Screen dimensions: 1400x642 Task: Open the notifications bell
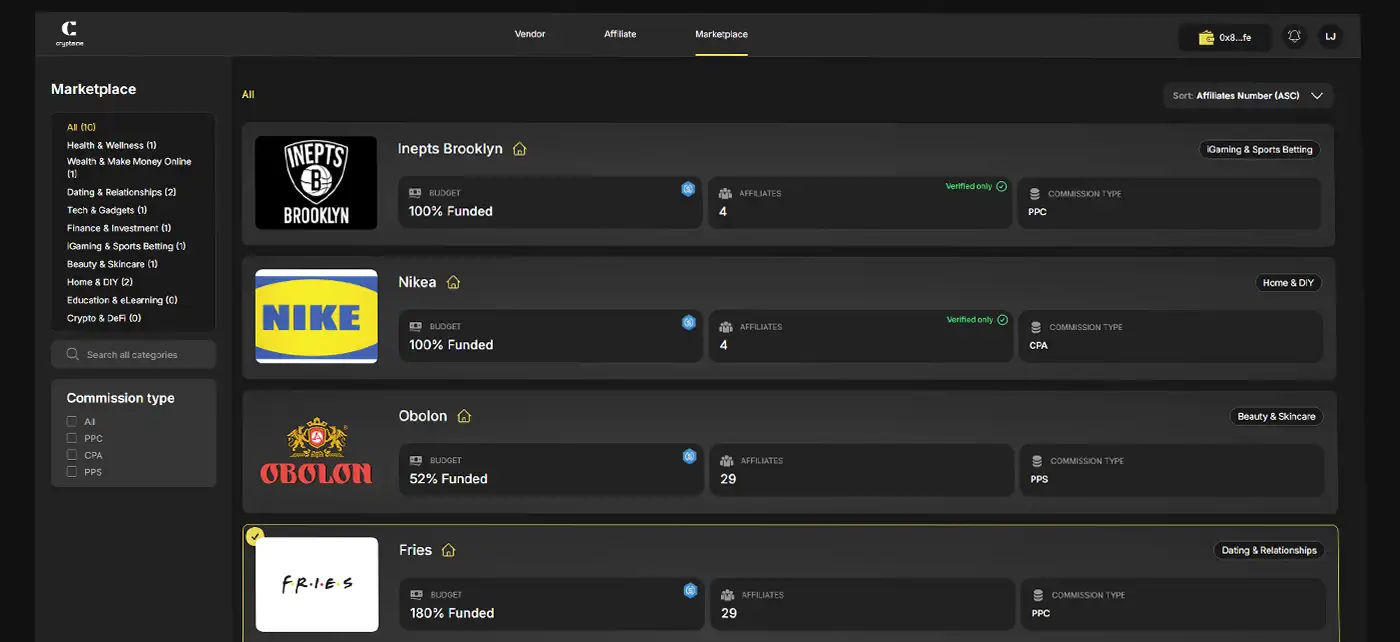tap(1294, 37)
